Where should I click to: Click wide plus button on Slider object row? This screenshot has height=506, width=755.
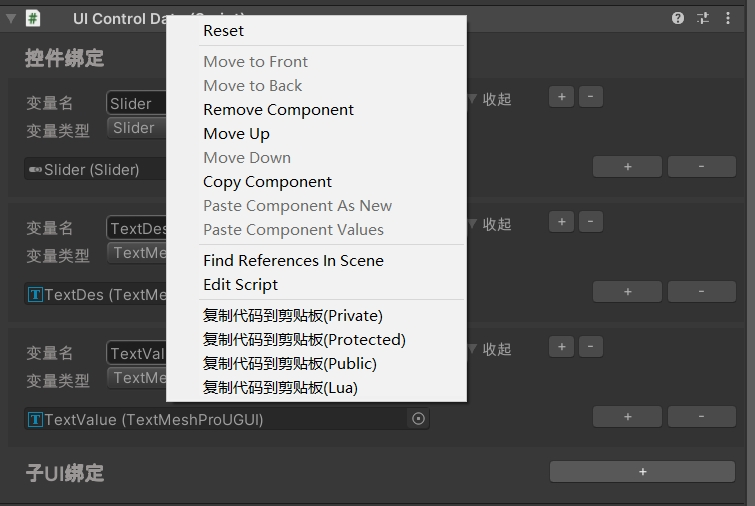(627, 167)
